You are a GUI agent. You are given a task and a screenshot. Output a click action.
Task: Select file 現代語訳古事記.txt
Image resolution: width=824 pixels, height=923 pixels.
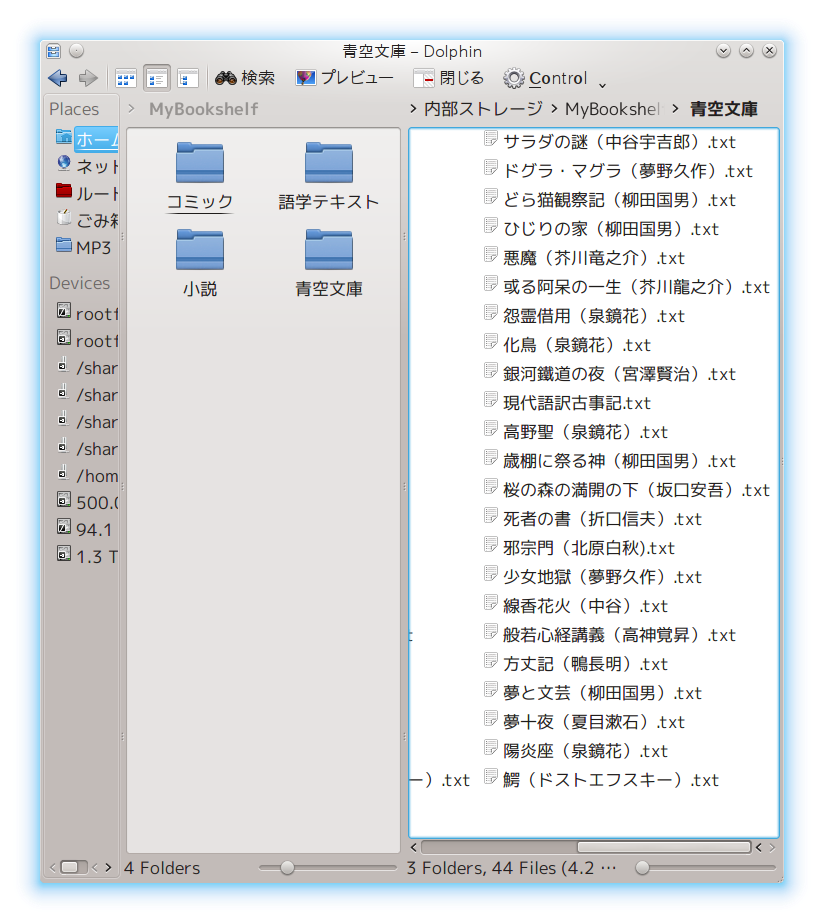(x=567, y=403)
